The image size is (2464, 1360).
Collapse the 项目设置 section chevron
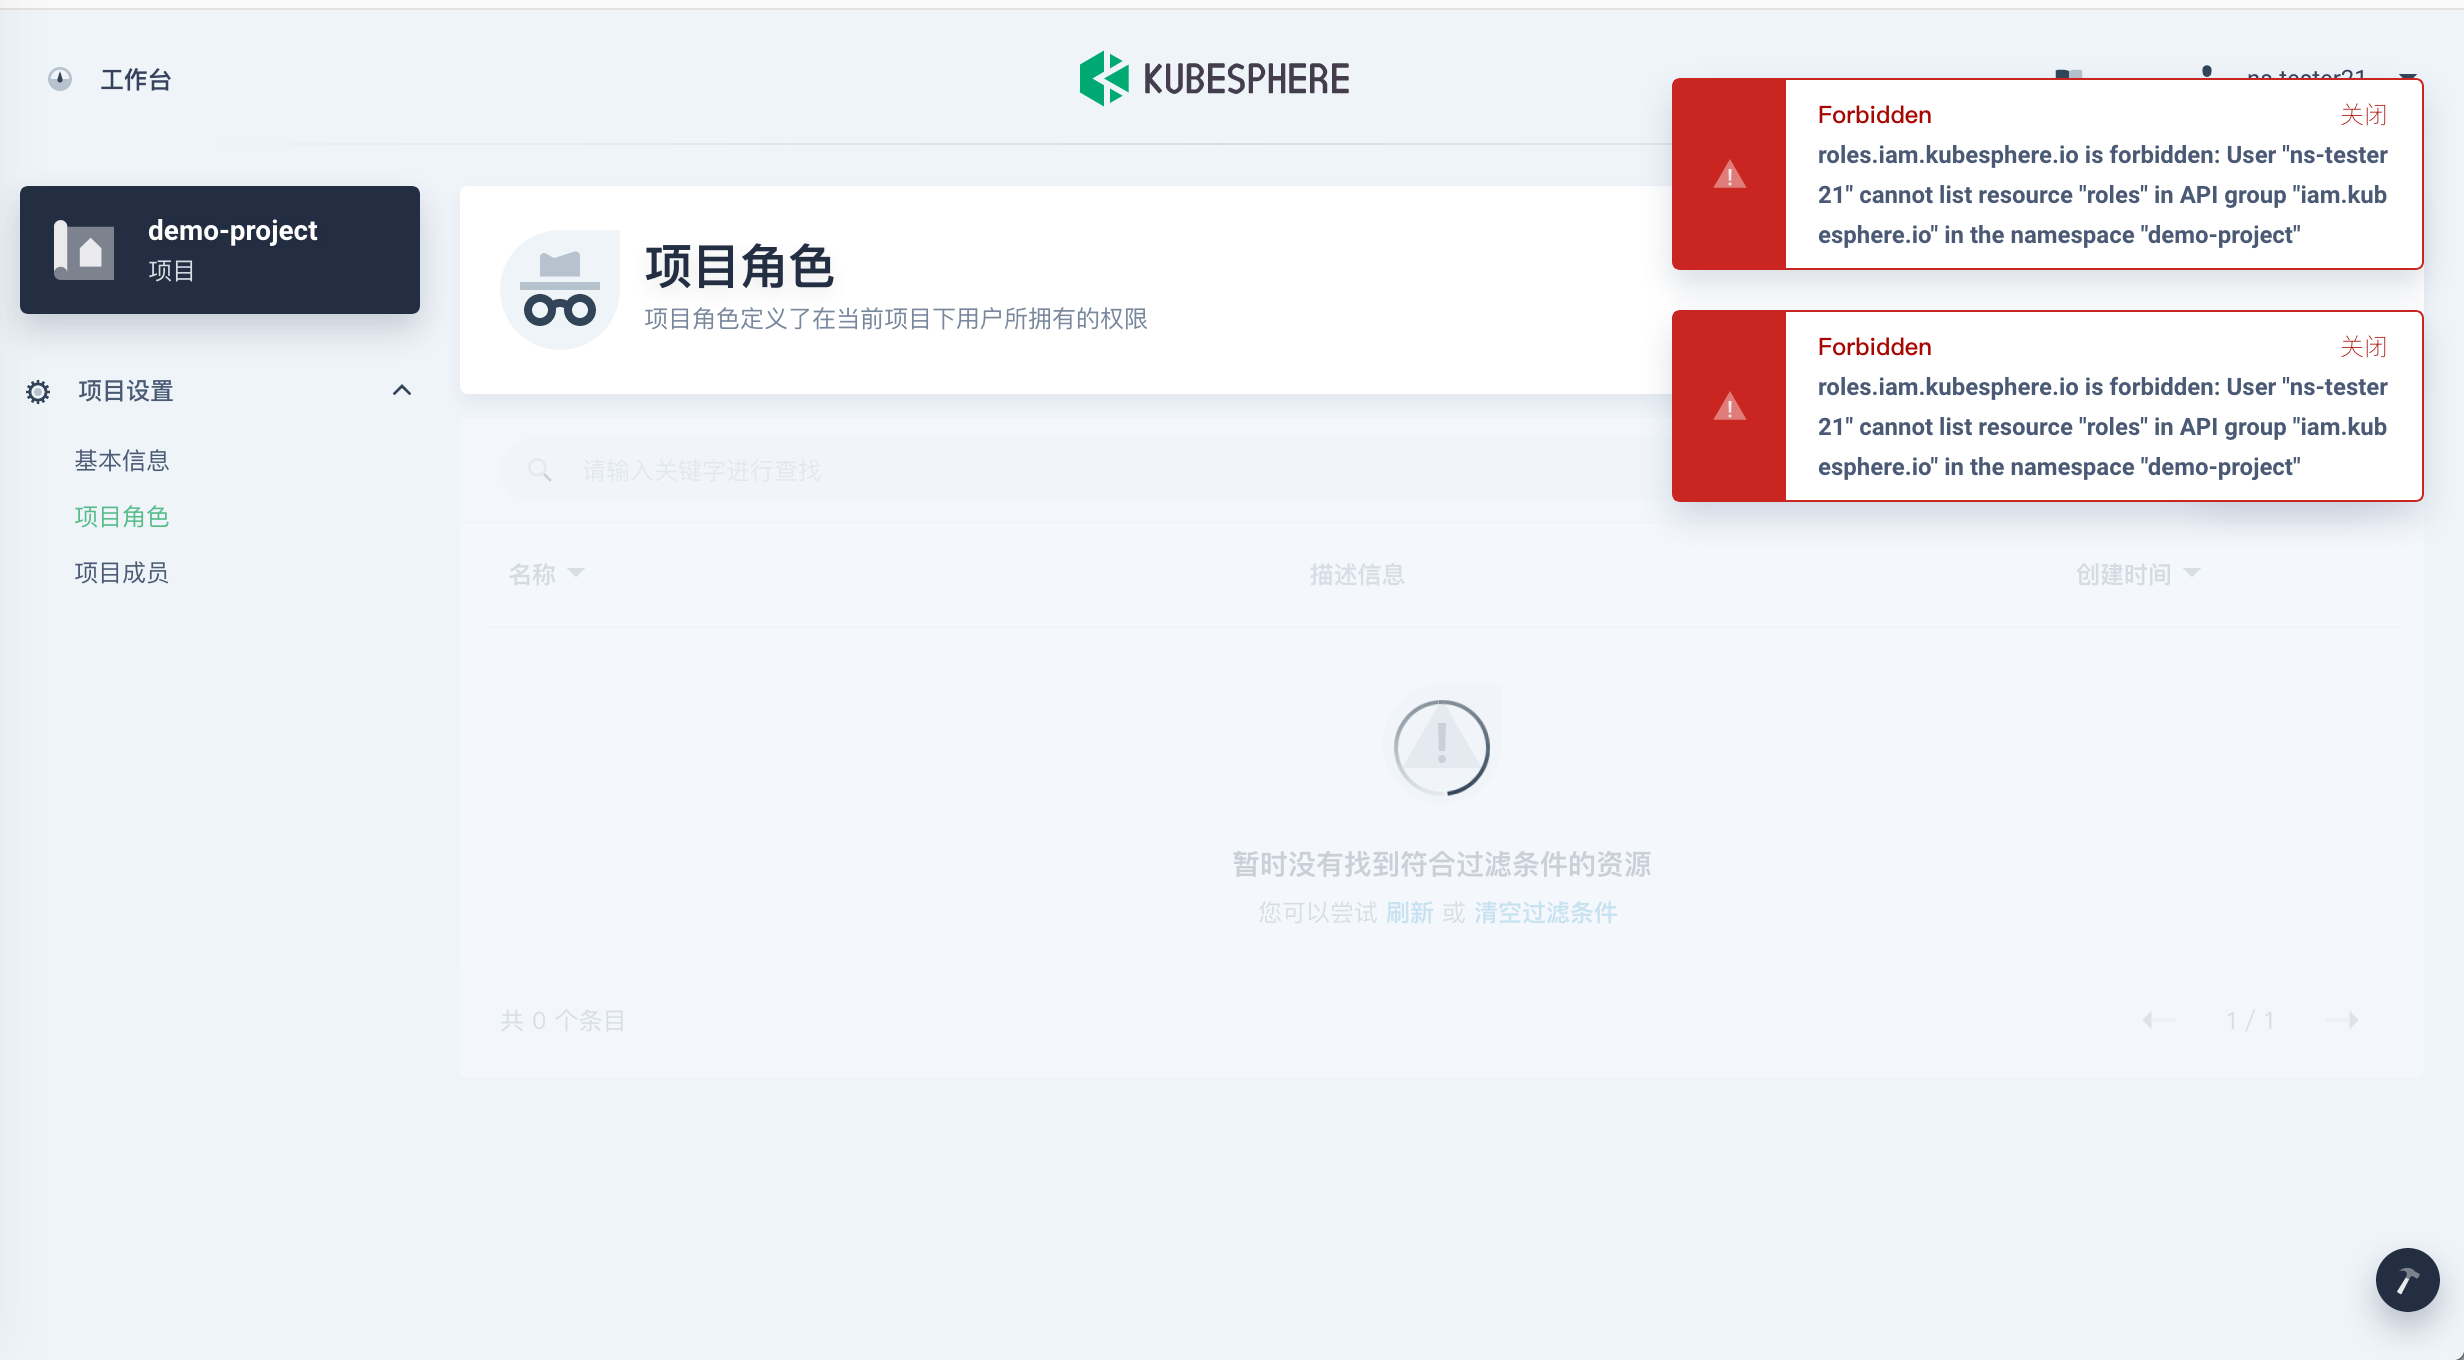coord(403,390)
